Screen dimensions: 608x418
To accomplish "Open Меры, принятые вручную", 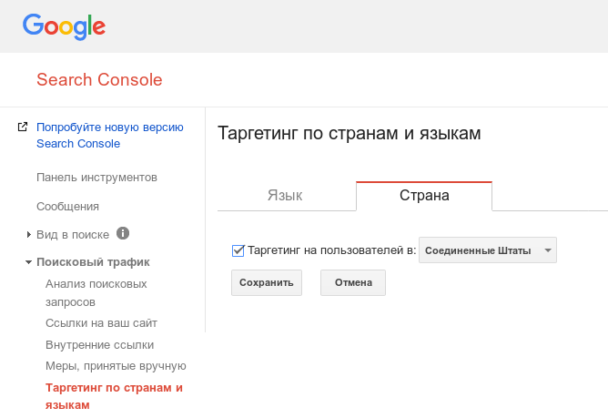I will coord(116,366).
